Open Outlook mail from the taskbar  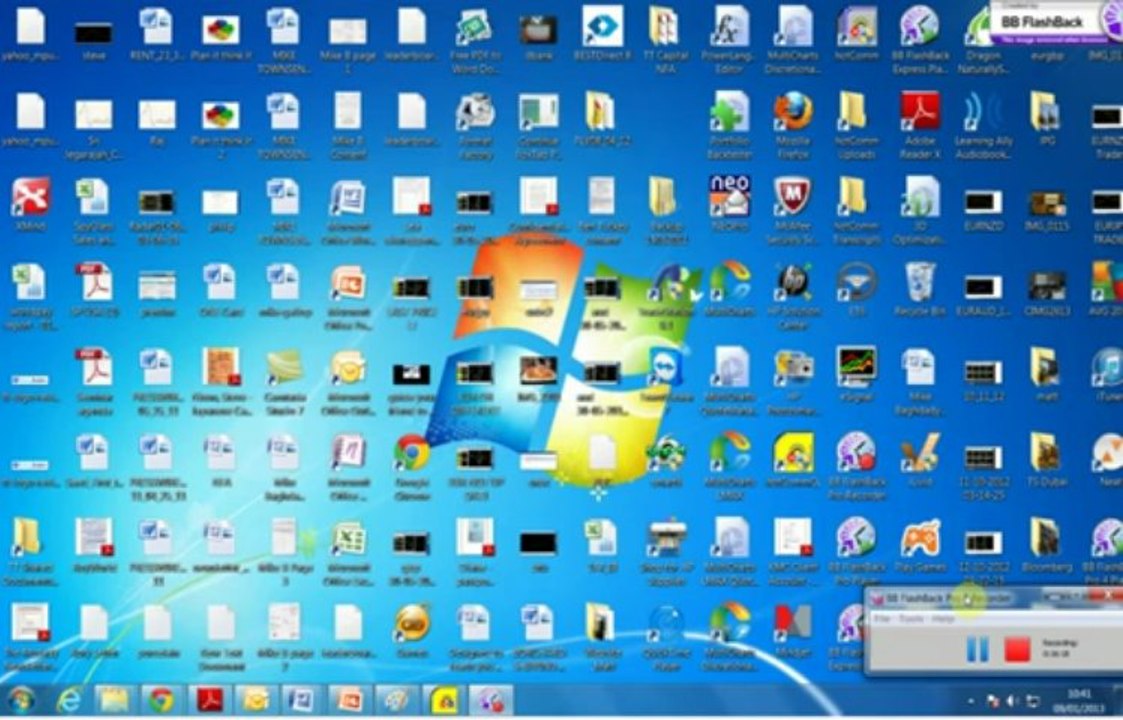pyautogui.click(x=256, y=700)
